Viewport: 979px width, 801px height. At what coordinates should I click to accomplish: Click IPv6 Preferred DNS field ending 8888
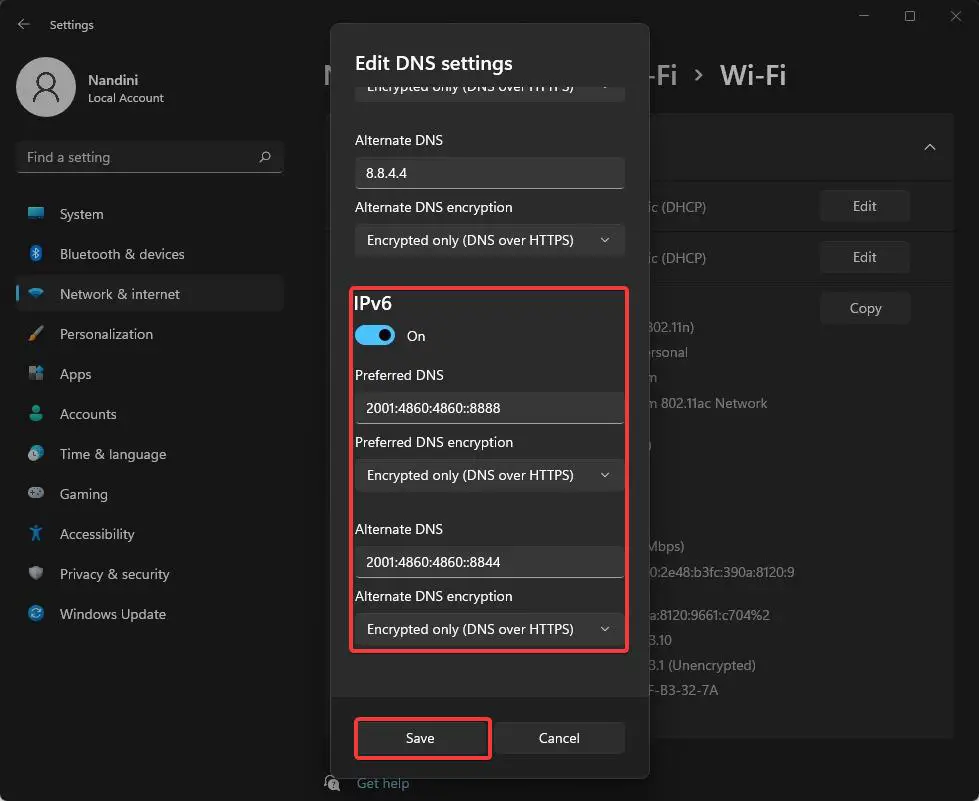pyautogui.click(x=490, y=408)
